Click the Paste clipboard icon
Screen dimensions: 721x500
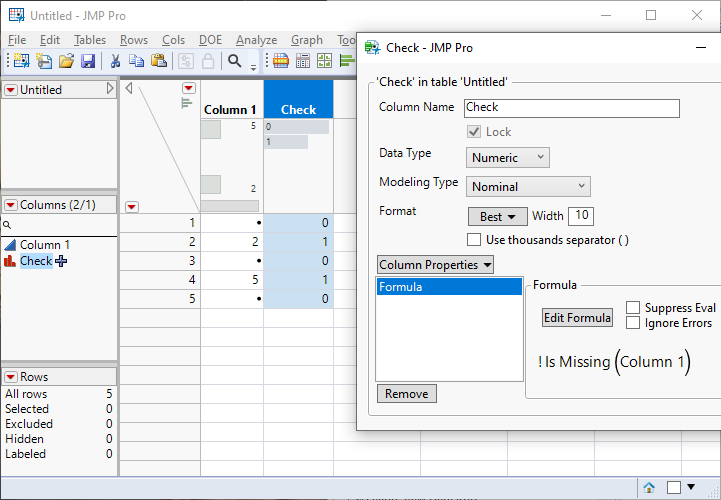(x=158, y=61)
